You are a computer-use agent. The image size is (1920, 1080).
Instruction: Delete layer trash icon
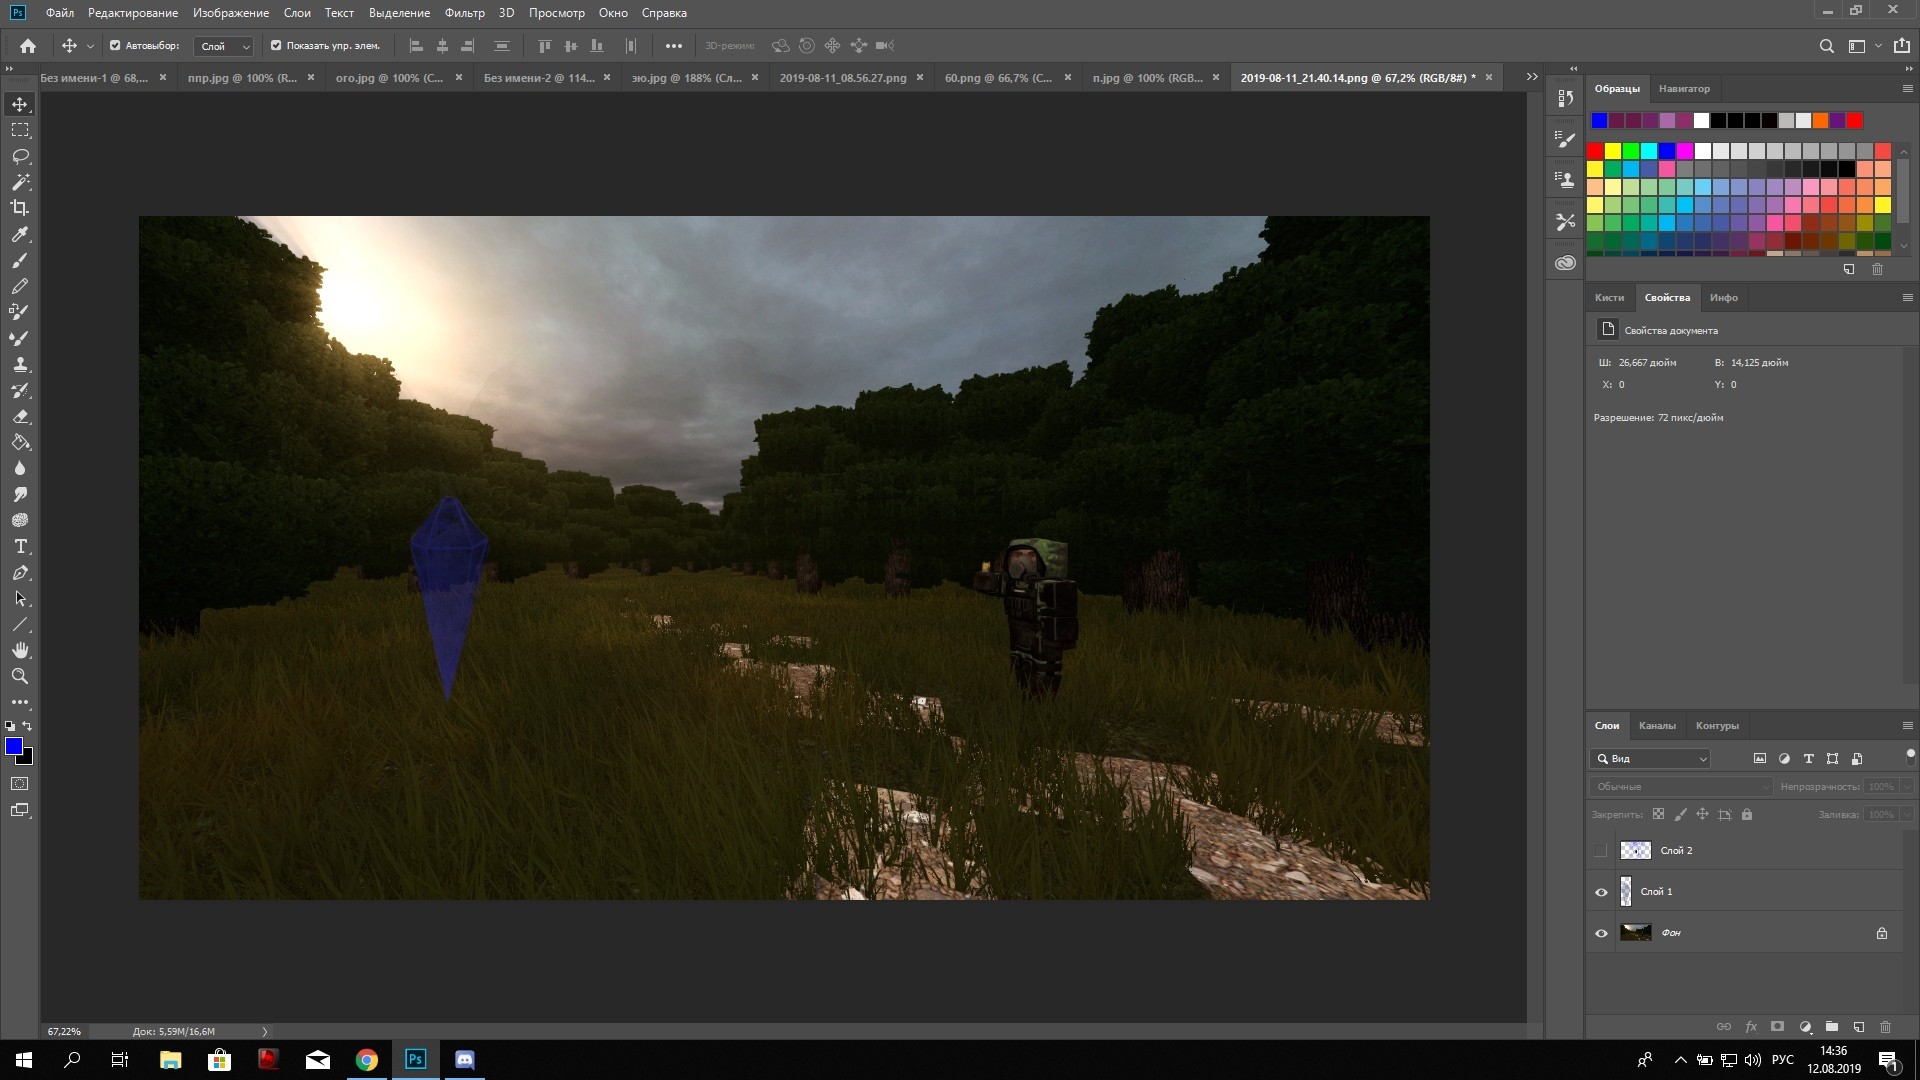(1885, 1027)
